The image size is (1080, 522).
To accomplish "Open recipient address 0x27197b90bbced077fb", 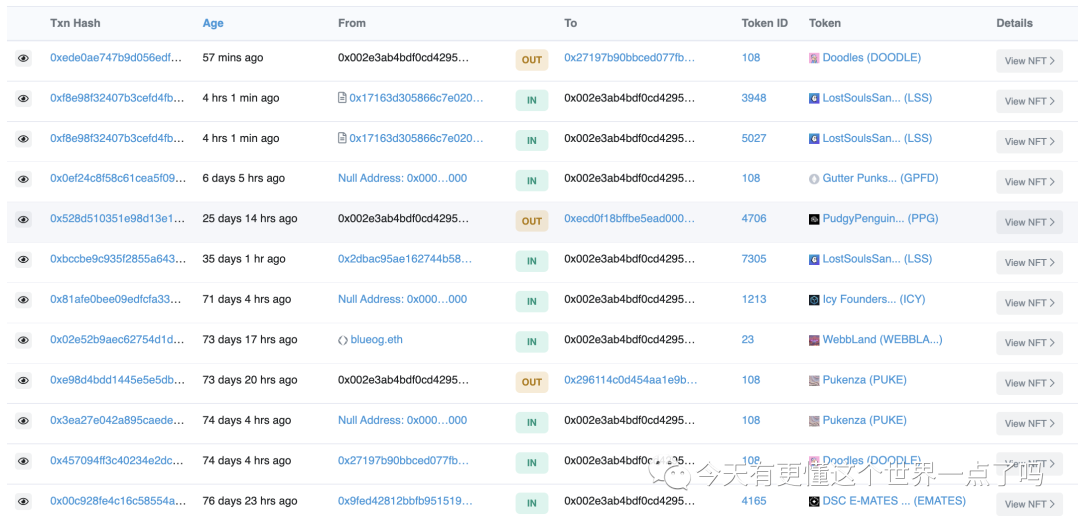I will click(630, 58).
